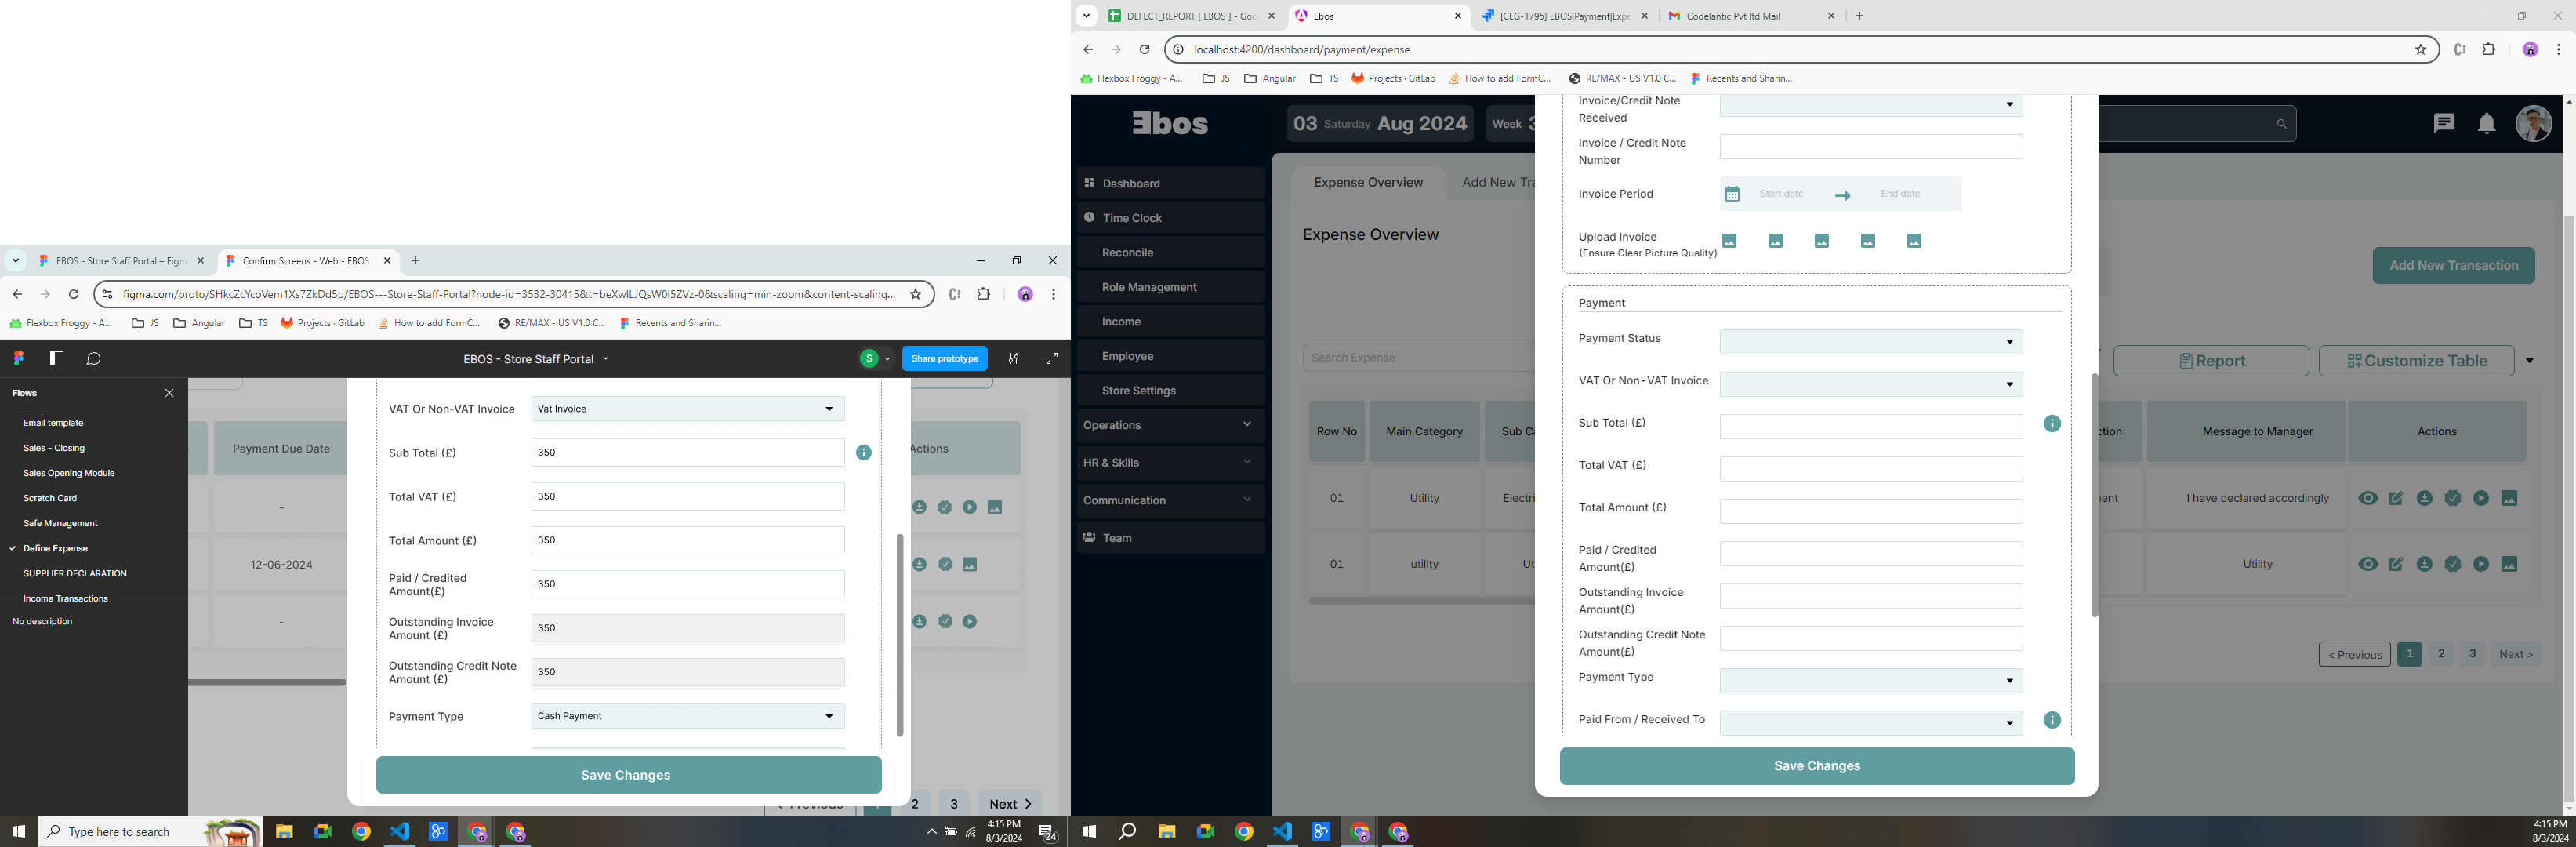Image resolution: width=2576 pixels, height=847 pixels.
Task: Switch to Codelantic Pvt ltd Mail tab
Action: pos(1750,16)
